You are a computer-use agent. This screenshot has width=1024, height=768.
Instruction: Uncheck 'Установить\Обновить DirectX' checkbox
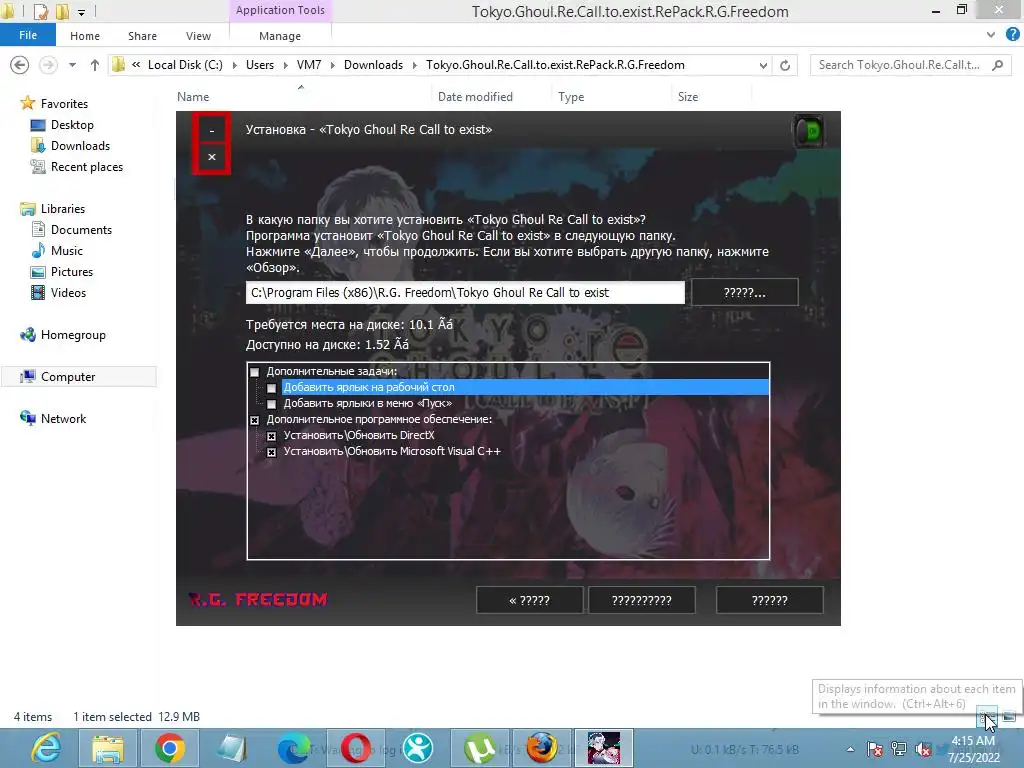tap(272, 436)
